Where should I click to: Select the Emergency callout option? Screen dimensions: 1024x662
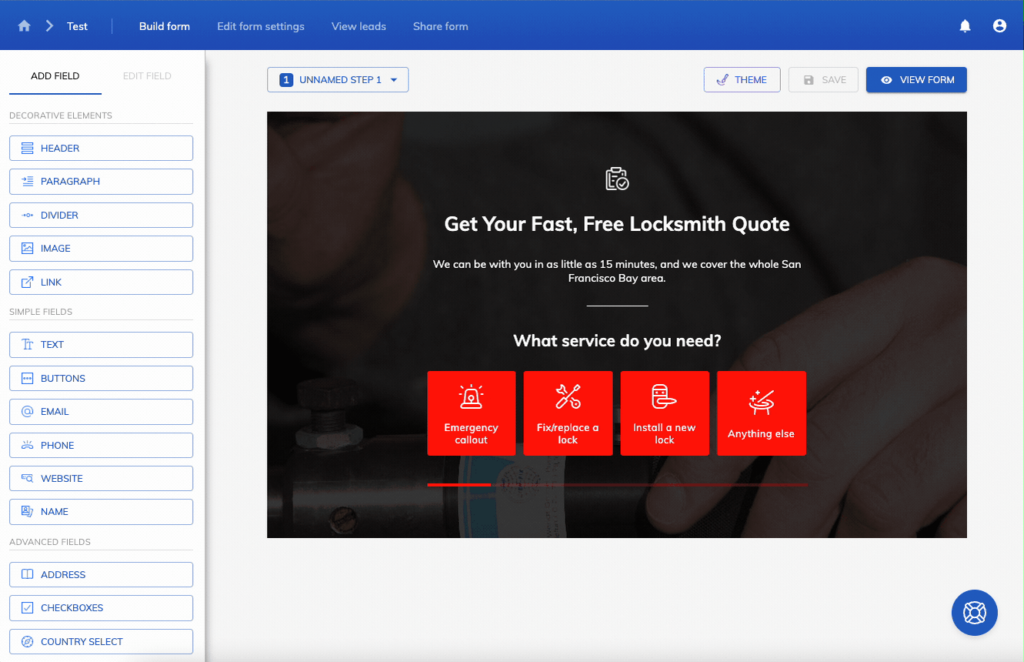point(472,413)
